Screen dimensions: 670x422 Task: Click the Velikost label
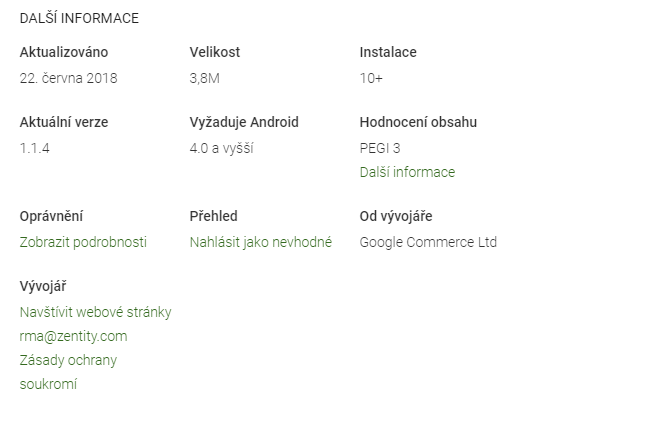coord(215,52)
